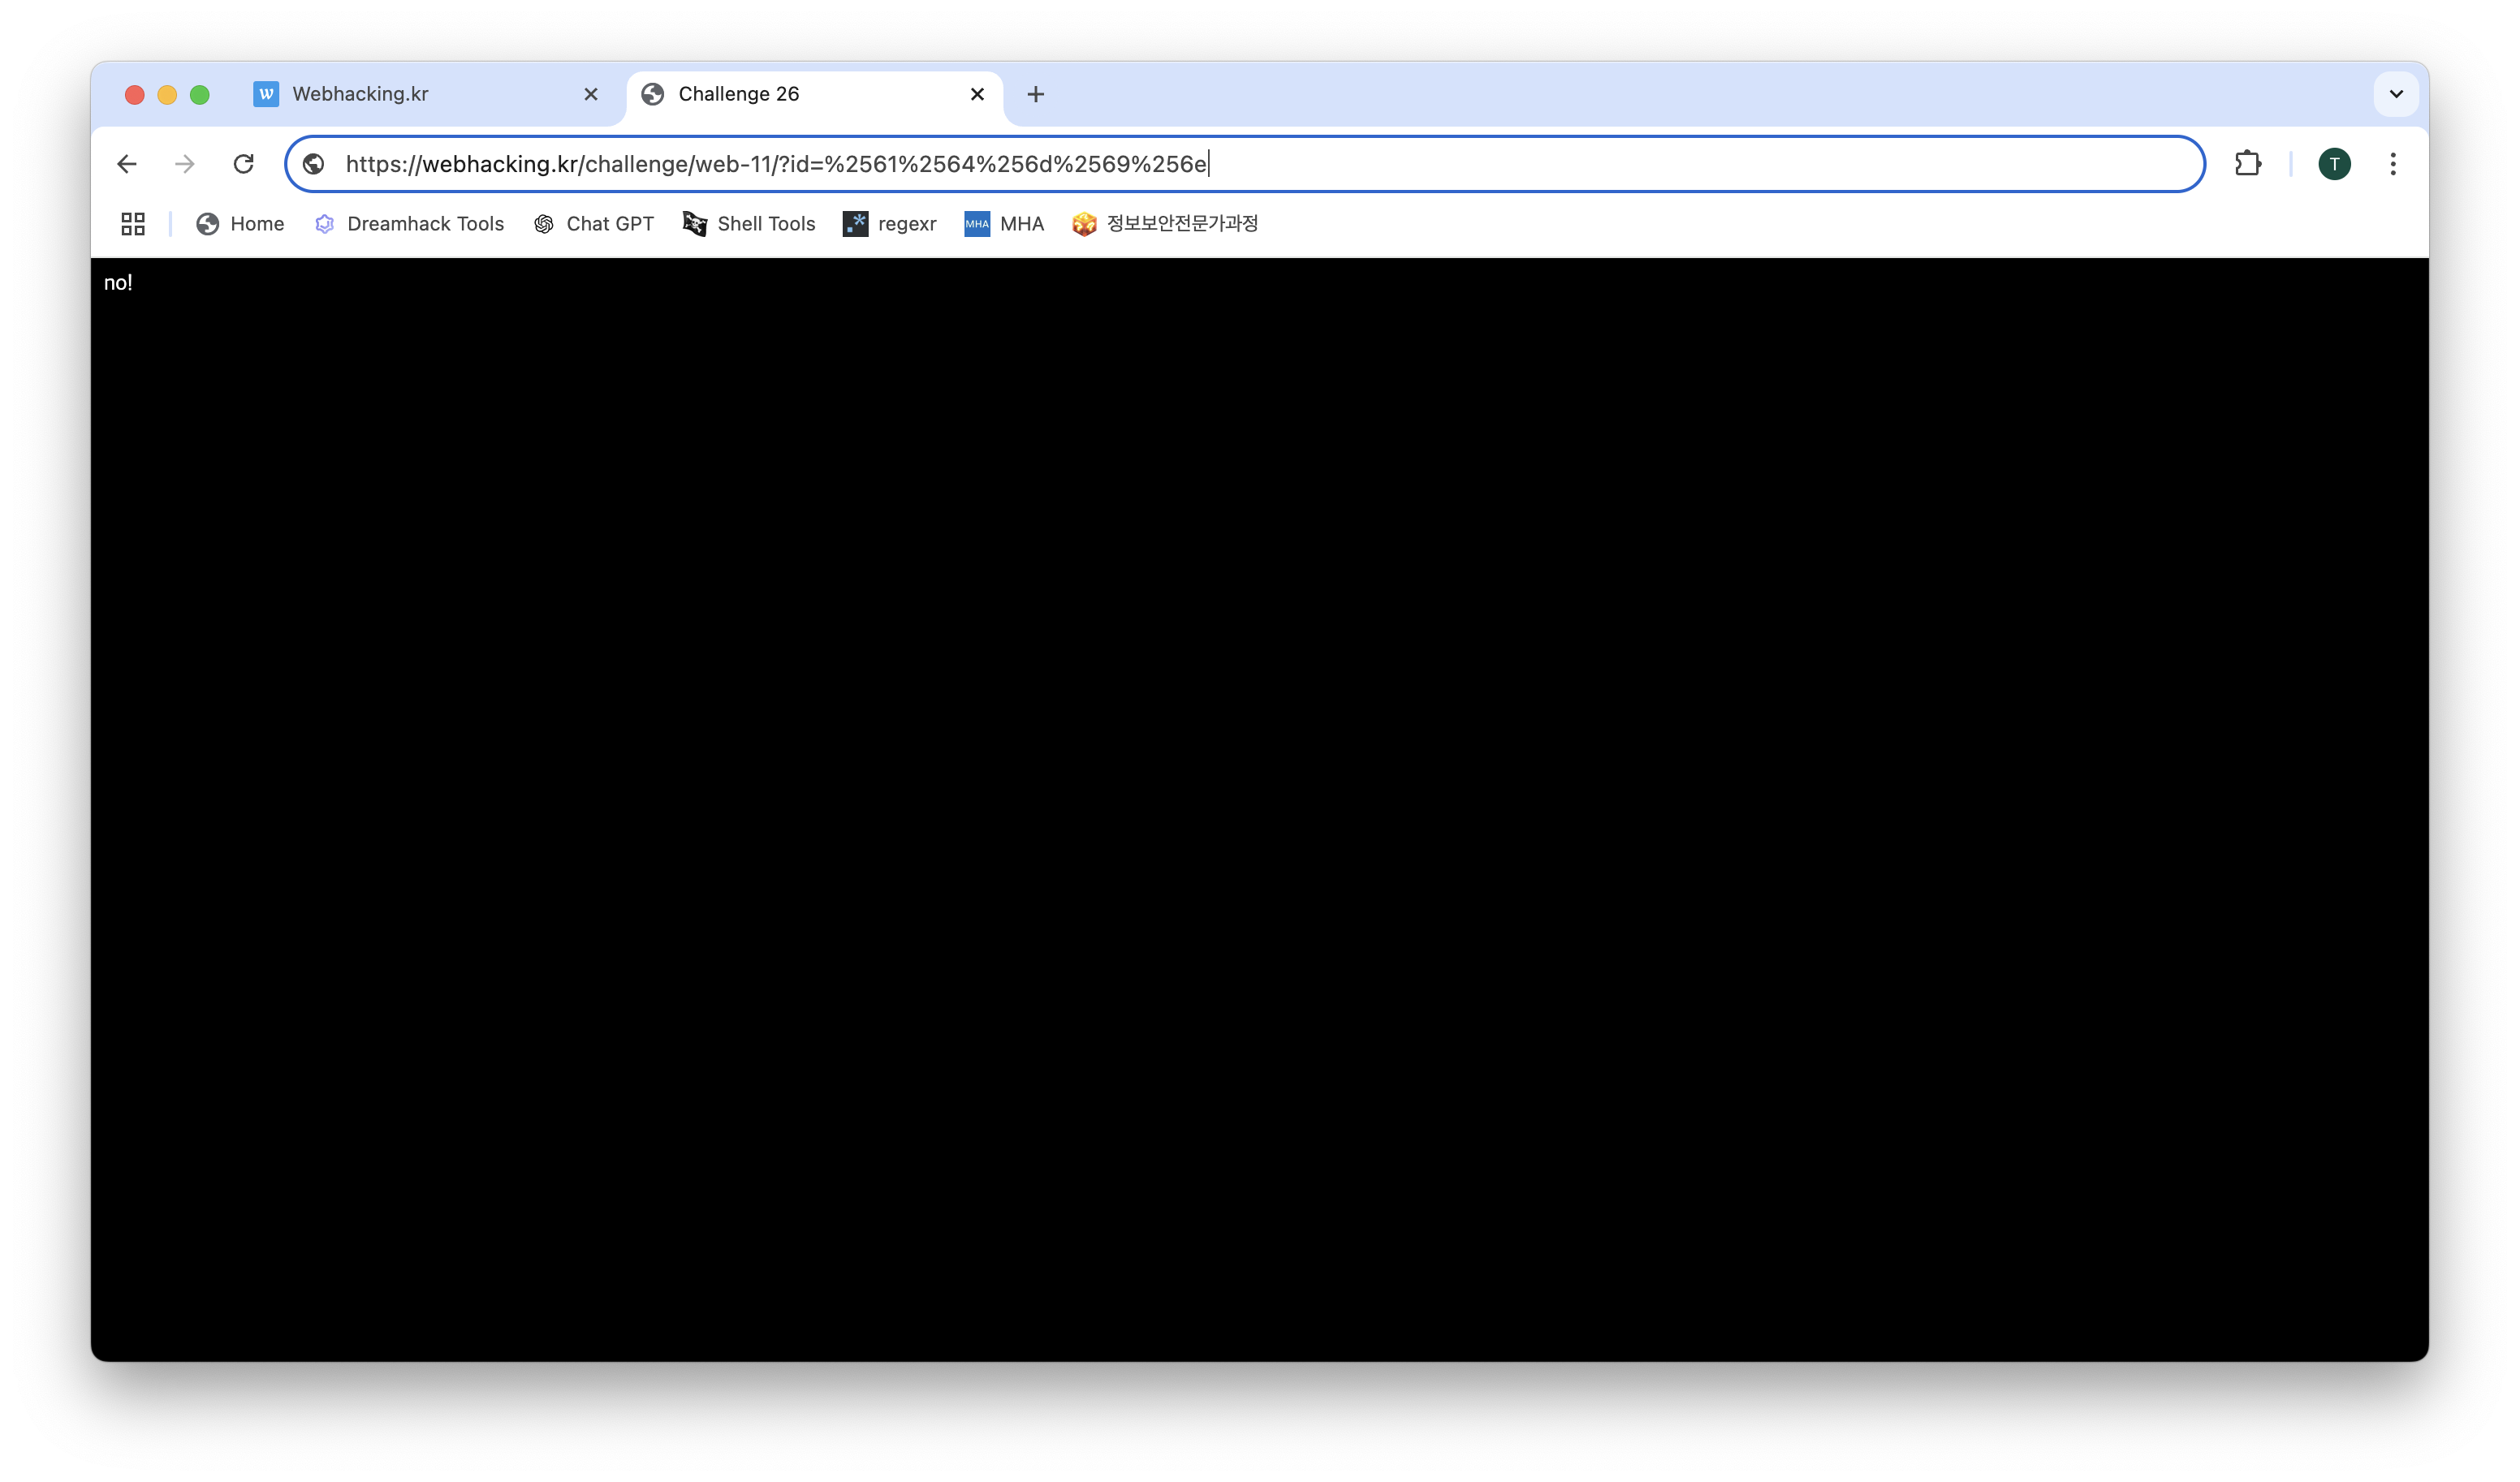Reload the current page

[243, 164]
